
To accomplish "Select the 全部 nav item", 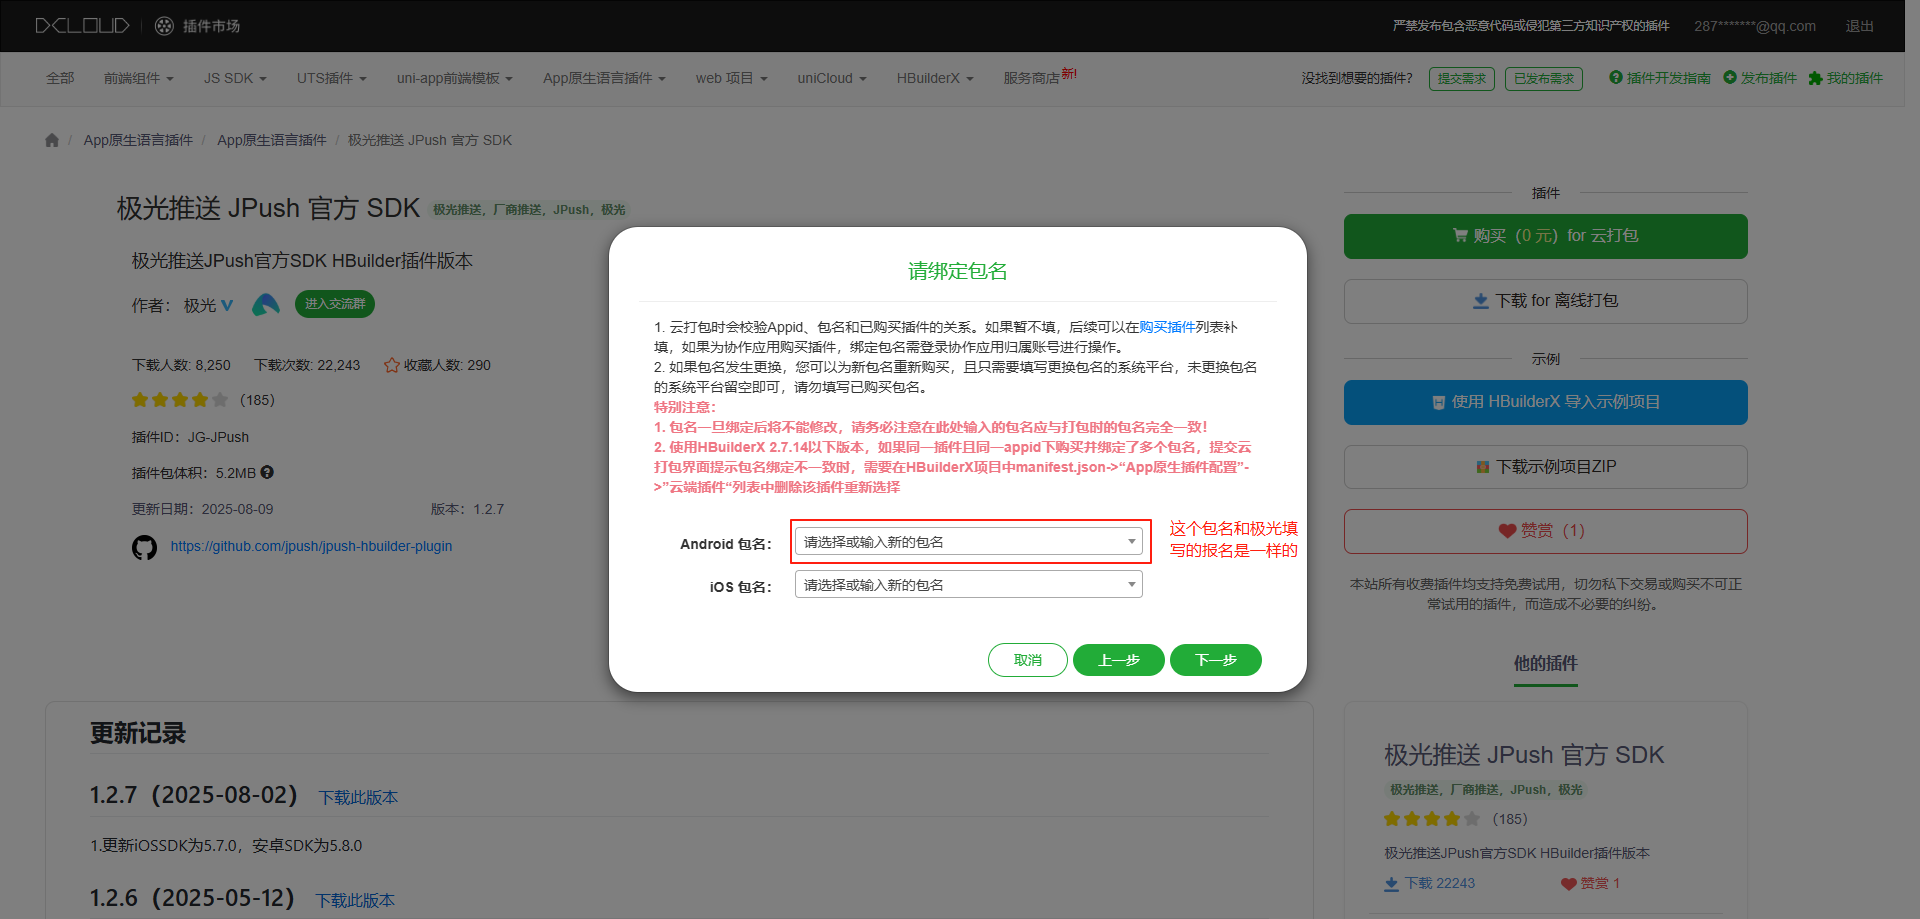I will 60,78.
